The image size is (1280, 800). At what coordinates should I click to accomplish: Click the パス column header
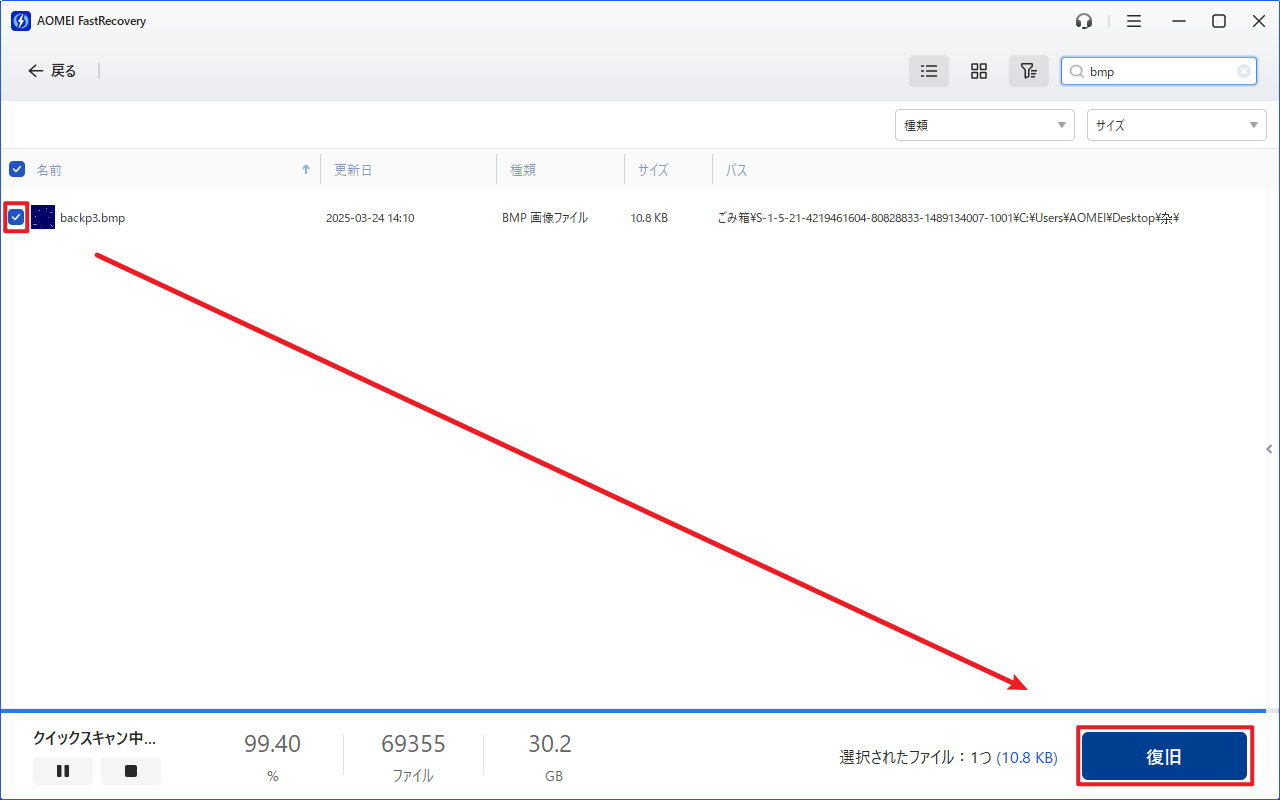737,170
